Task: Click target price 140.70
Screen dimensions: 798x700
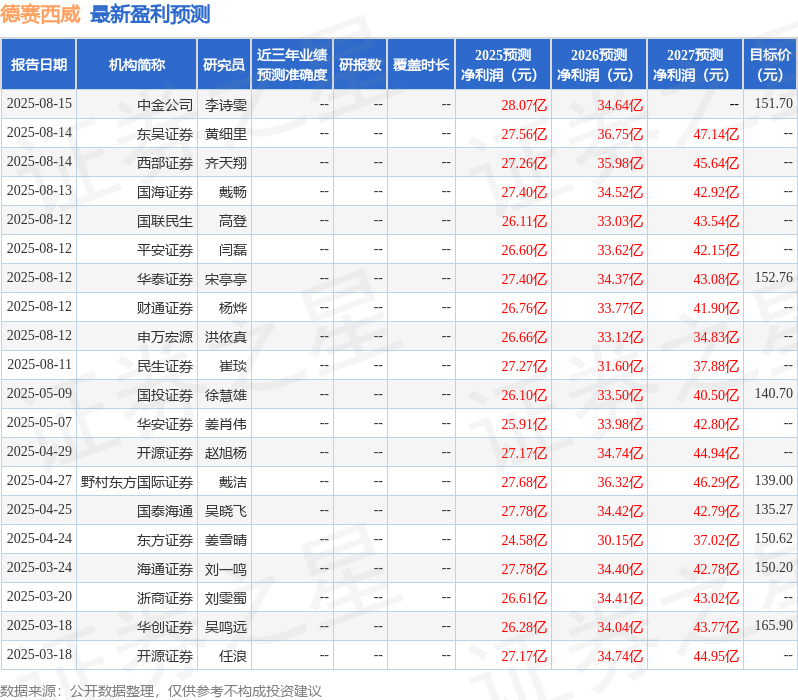Action: [774, 394]
